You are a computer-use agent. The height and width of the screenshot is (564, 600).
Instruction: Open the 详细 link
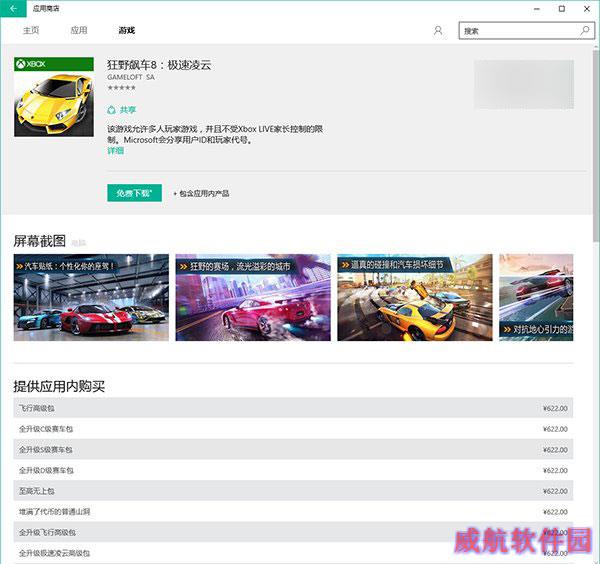tap(116, 151)
